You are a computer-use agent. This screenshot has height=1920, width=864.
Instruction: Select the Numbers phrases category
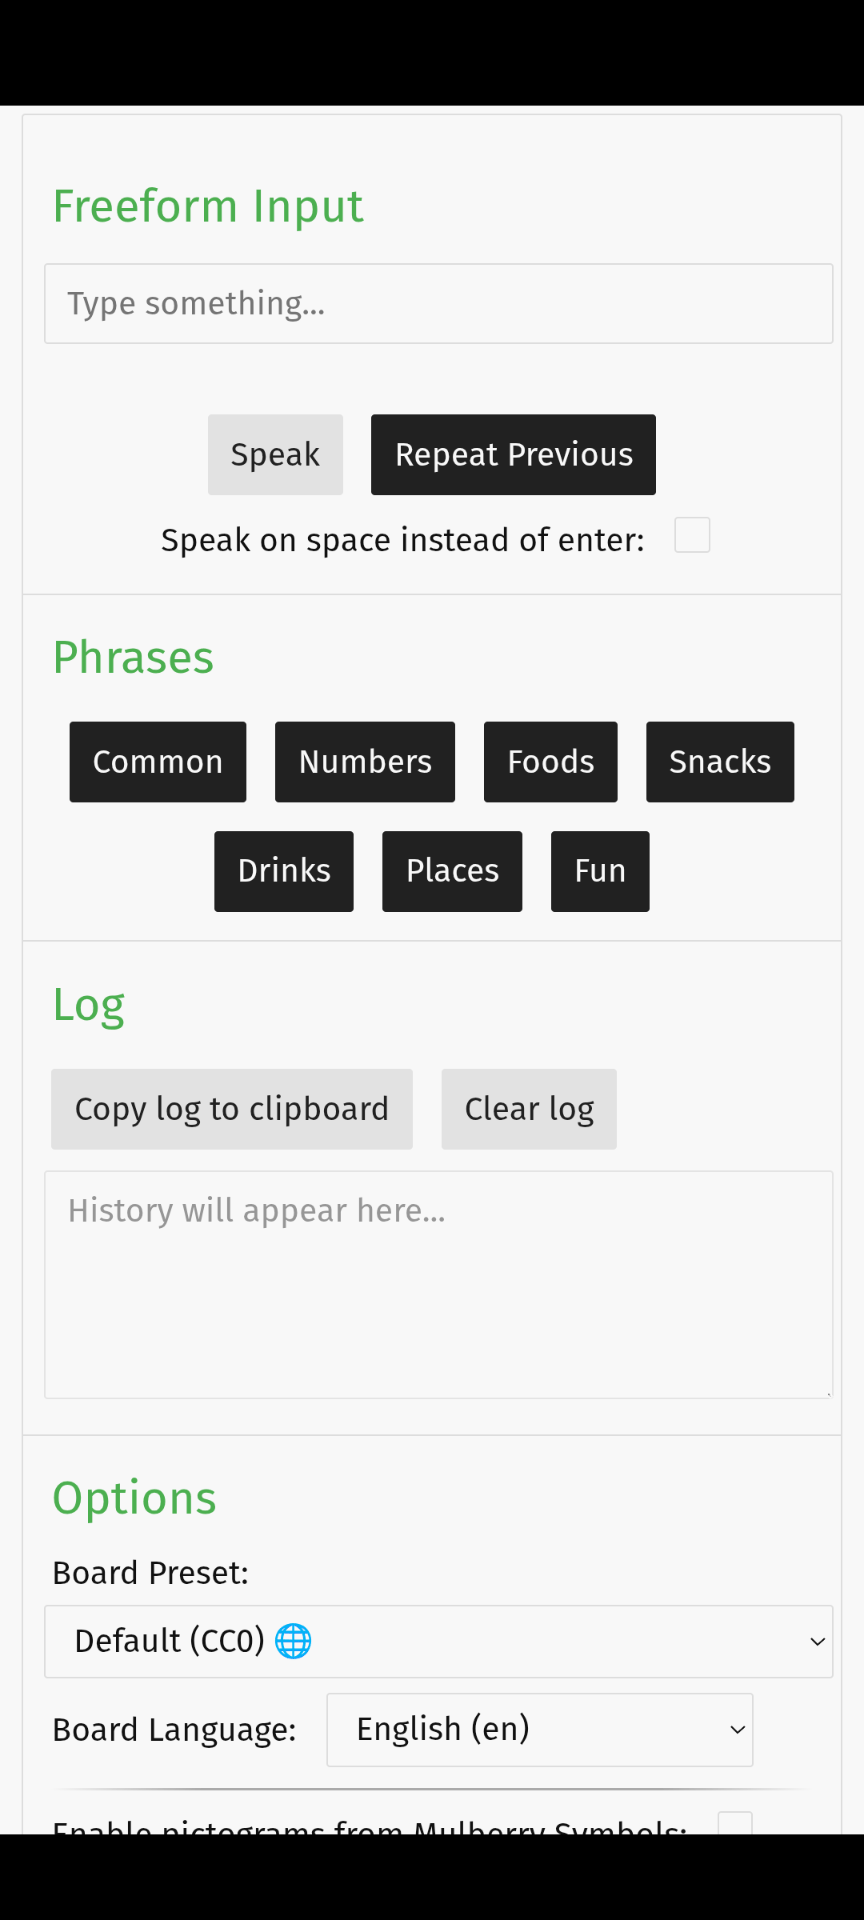[x=365, y=762]
